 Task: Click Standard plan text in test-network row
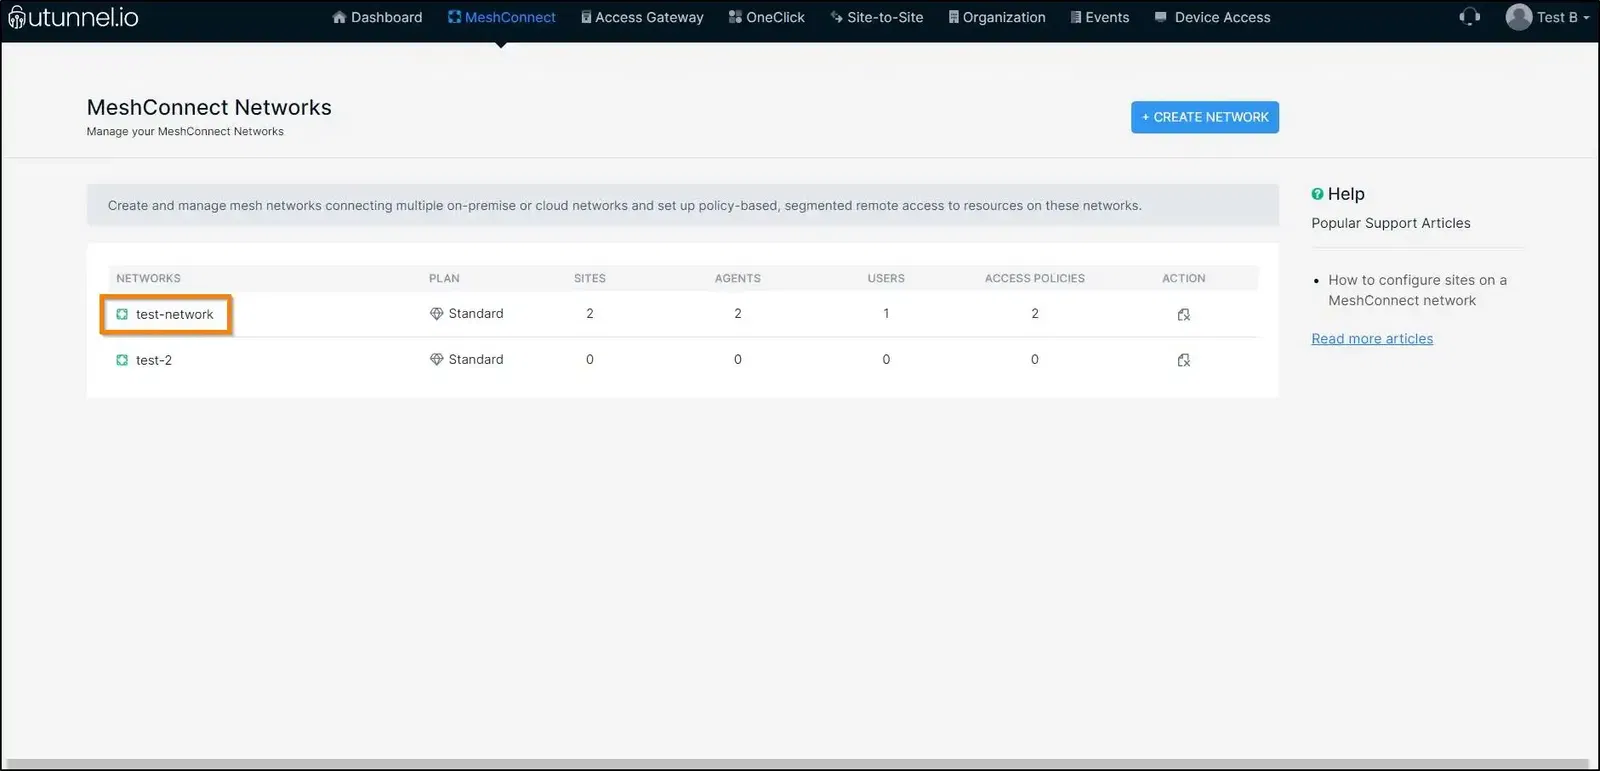click(x=476, y=314)
